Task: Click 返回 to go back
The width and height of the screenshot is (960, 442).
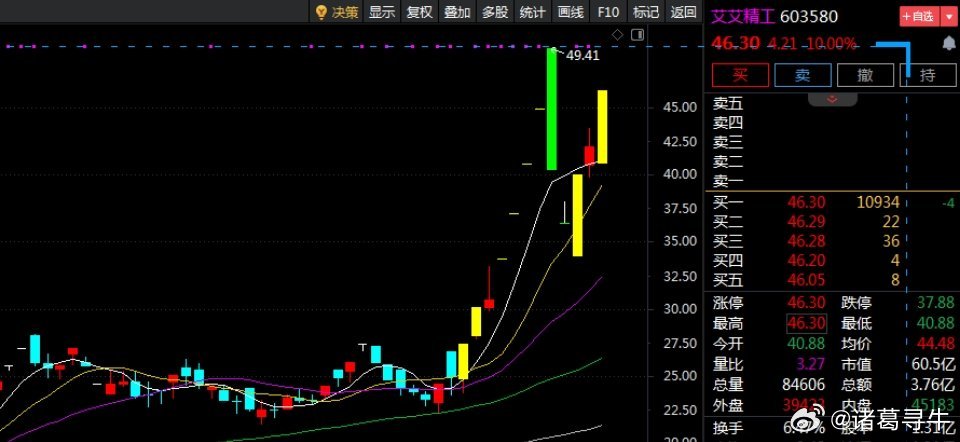Action: [x=683, y=12]
